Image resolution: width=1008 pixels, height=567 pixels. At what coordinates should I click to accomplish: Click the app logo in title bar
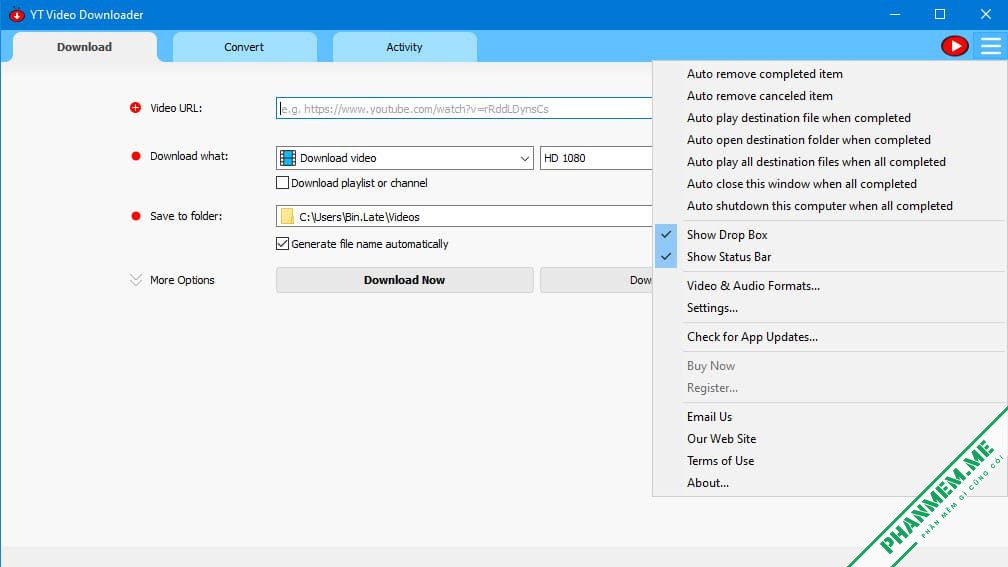16,14
